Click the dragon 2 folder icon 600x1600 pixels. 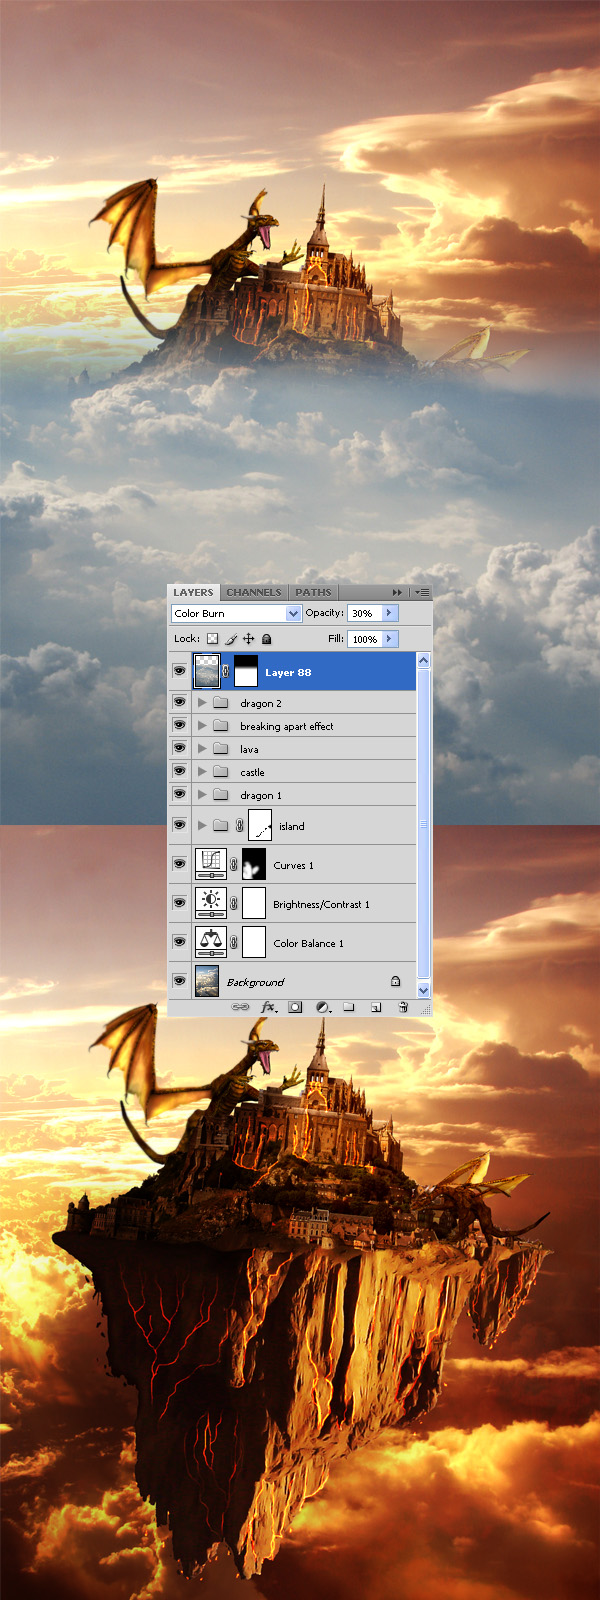[221, 703]
